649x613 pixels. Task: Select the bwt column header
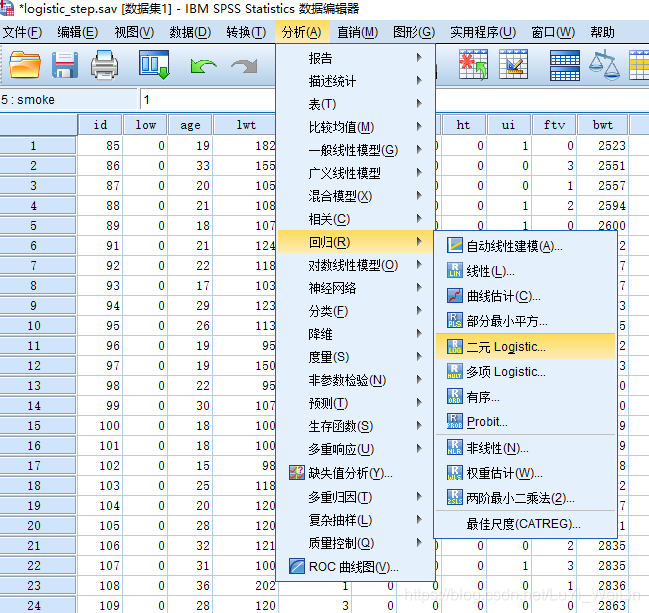(602, 125)
